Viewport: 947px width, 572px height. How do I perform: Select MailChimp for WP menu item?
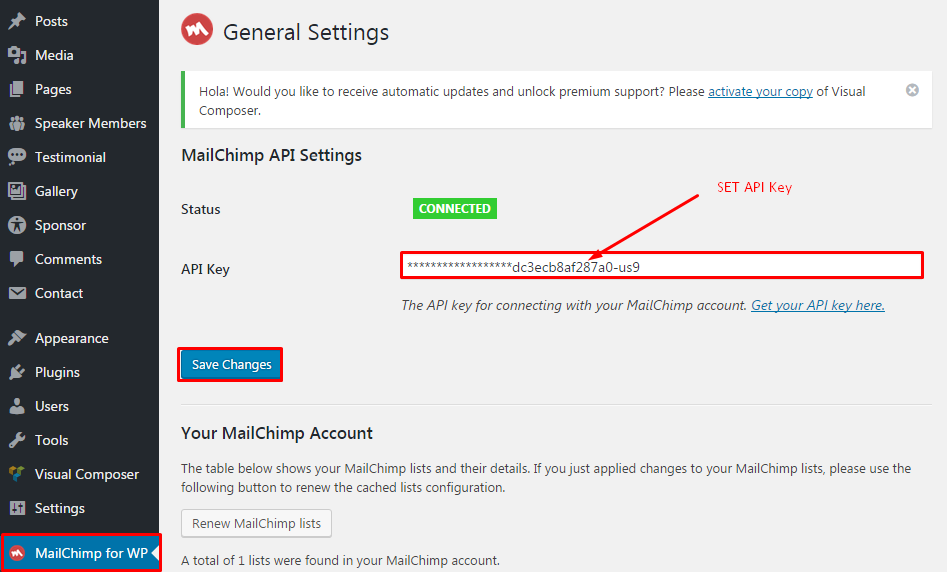pos(90,553)
